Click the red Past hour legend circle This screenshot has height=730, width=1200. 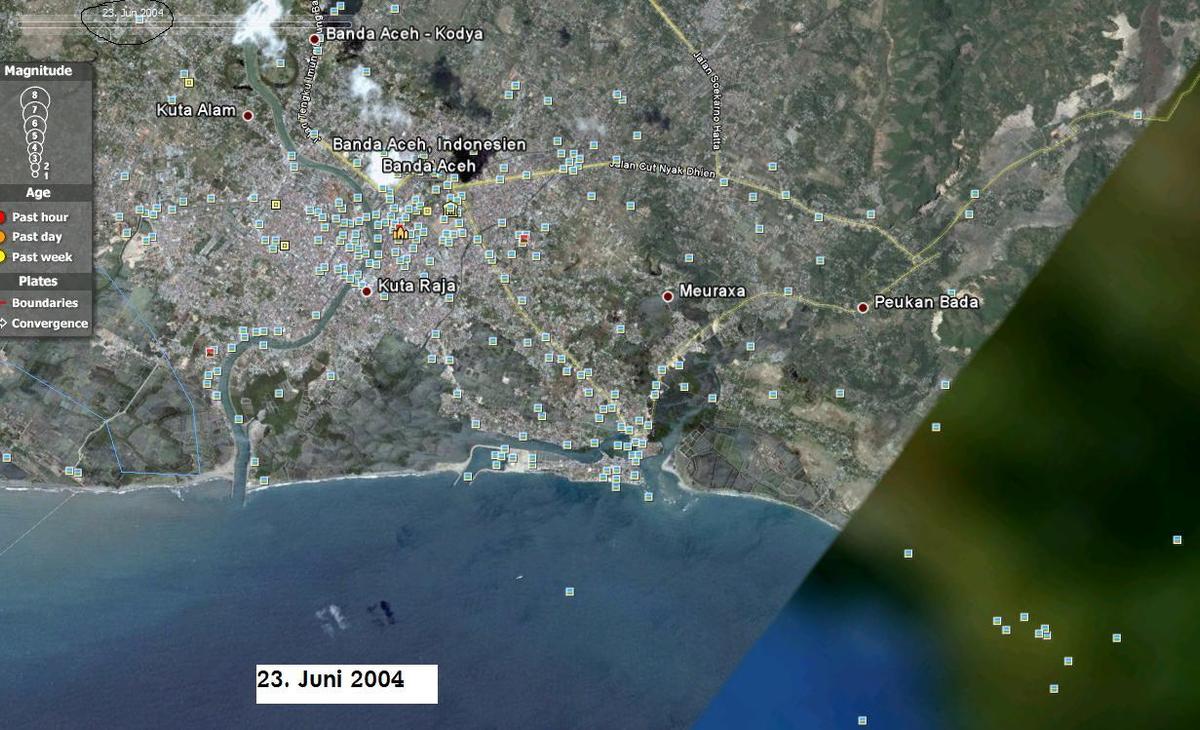(x=4, y=217)
